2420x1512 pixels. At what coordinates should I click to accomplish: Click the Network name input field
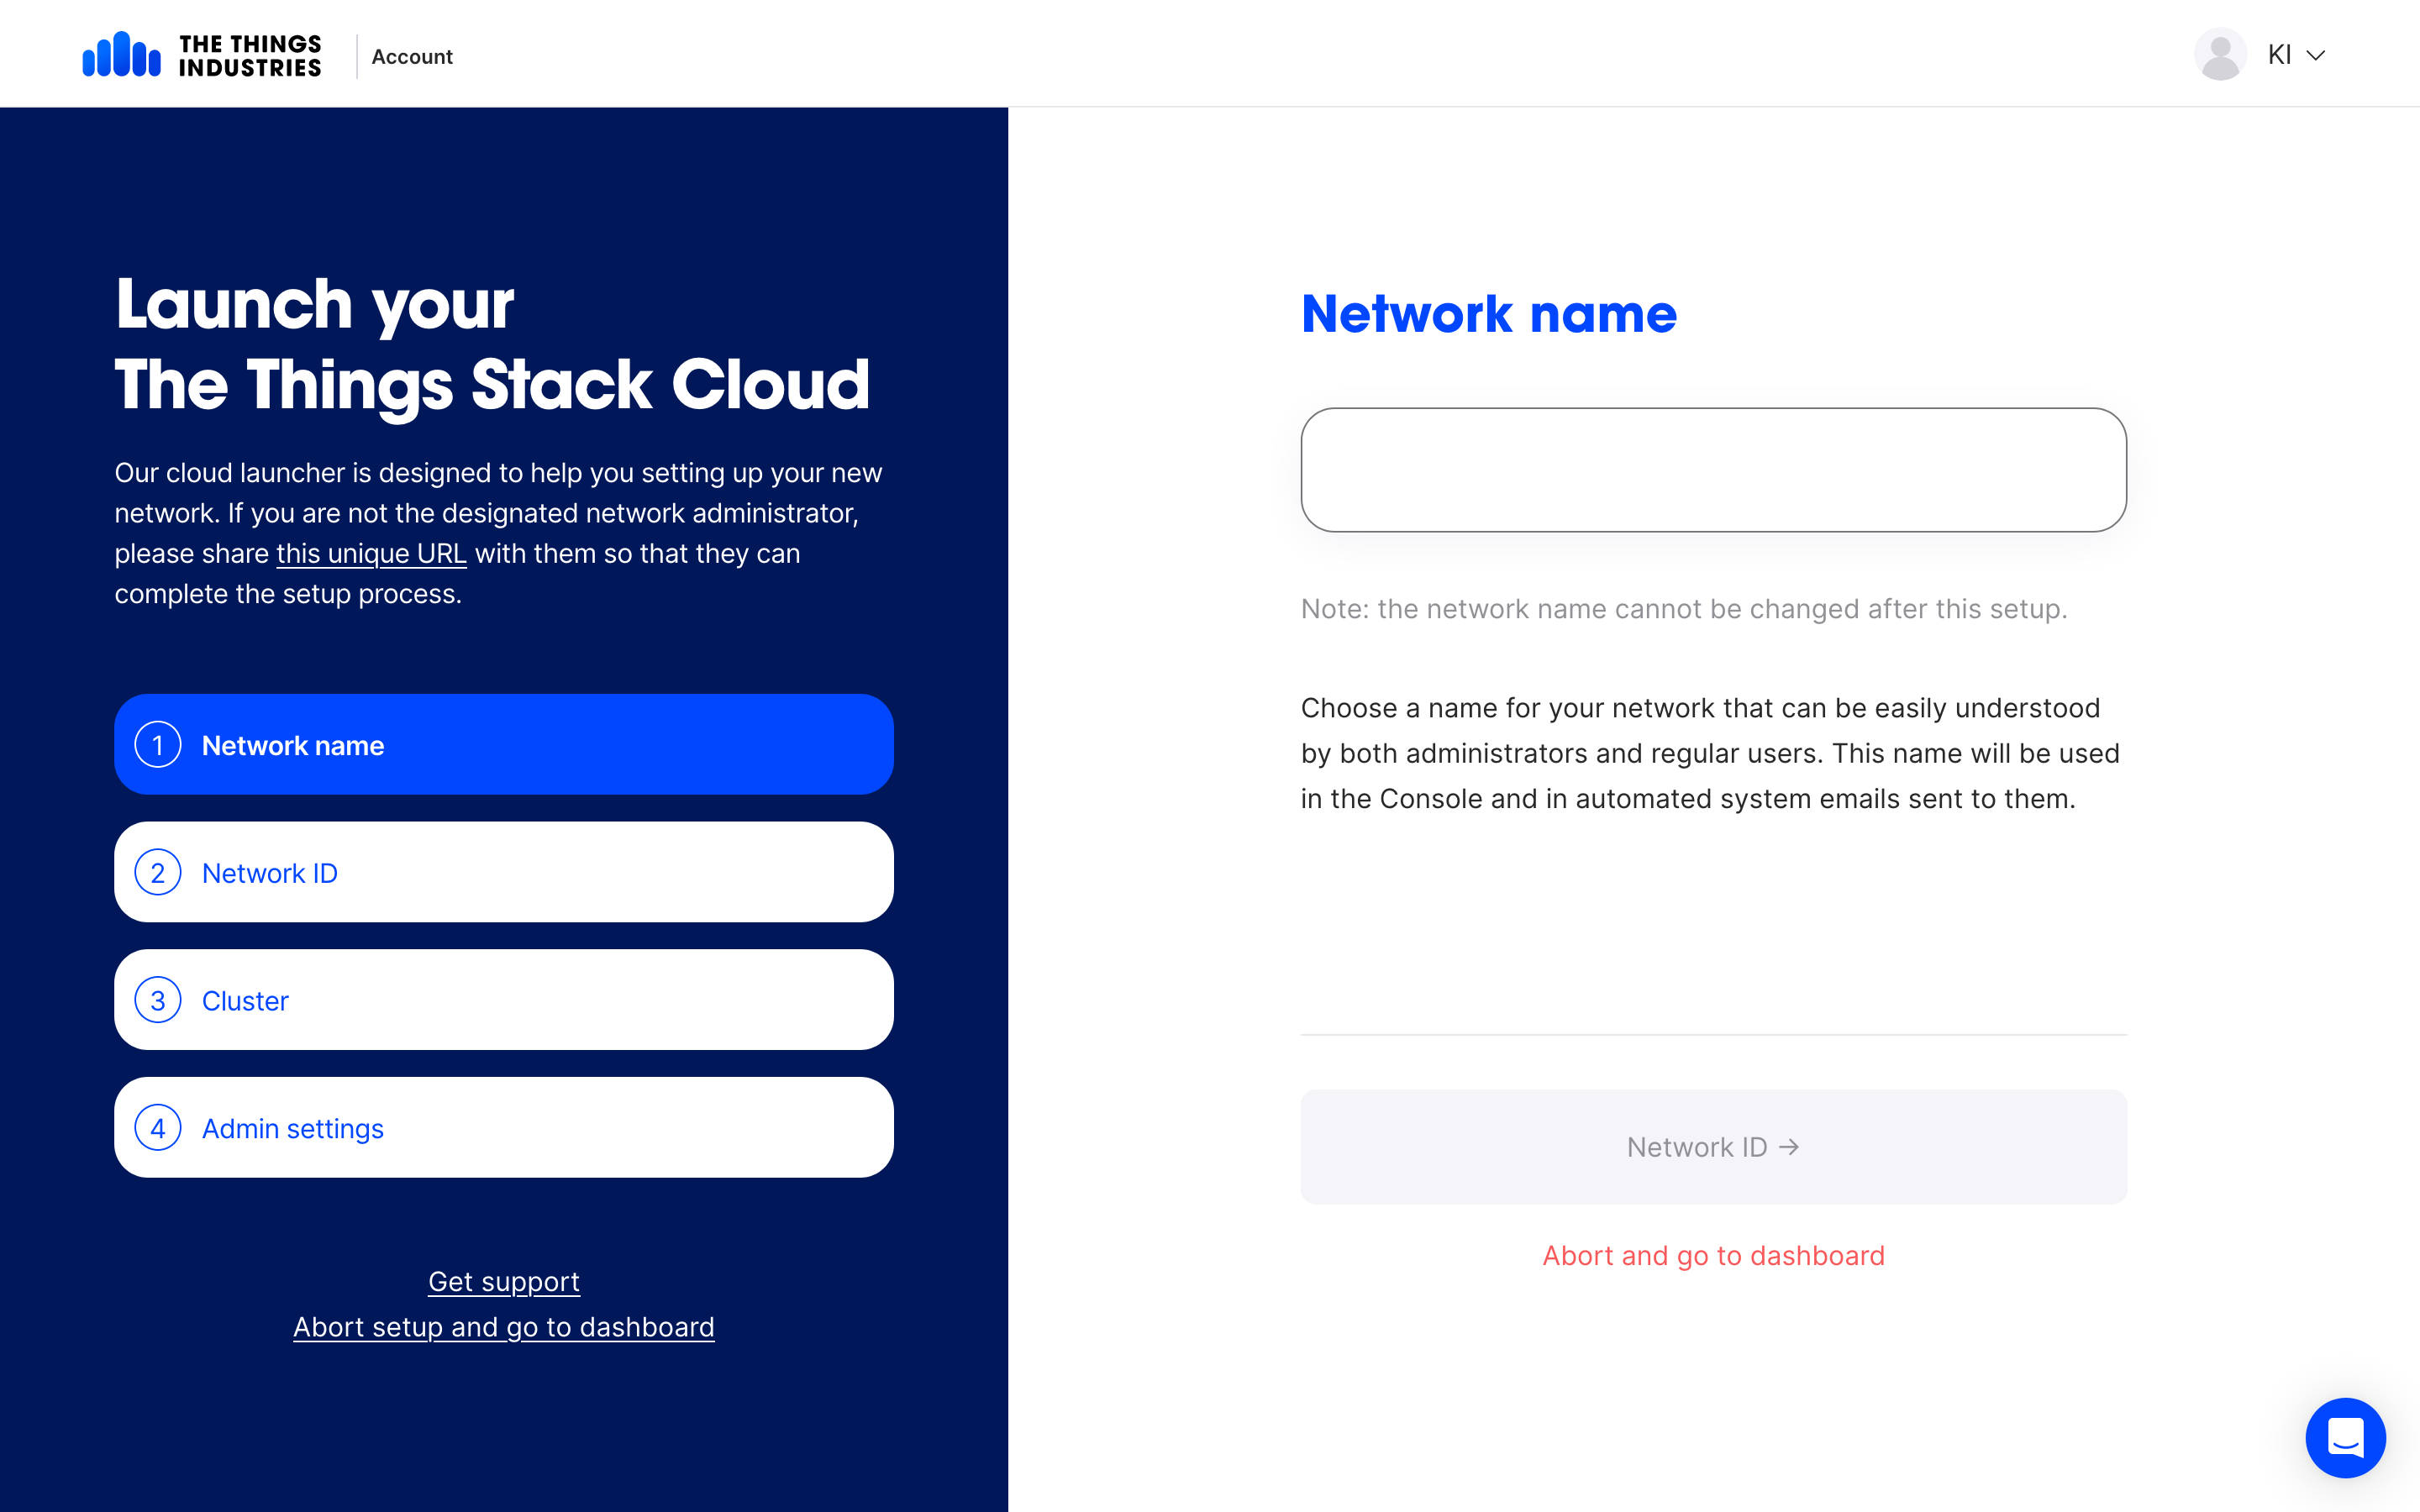click(x=1712, y=470)
